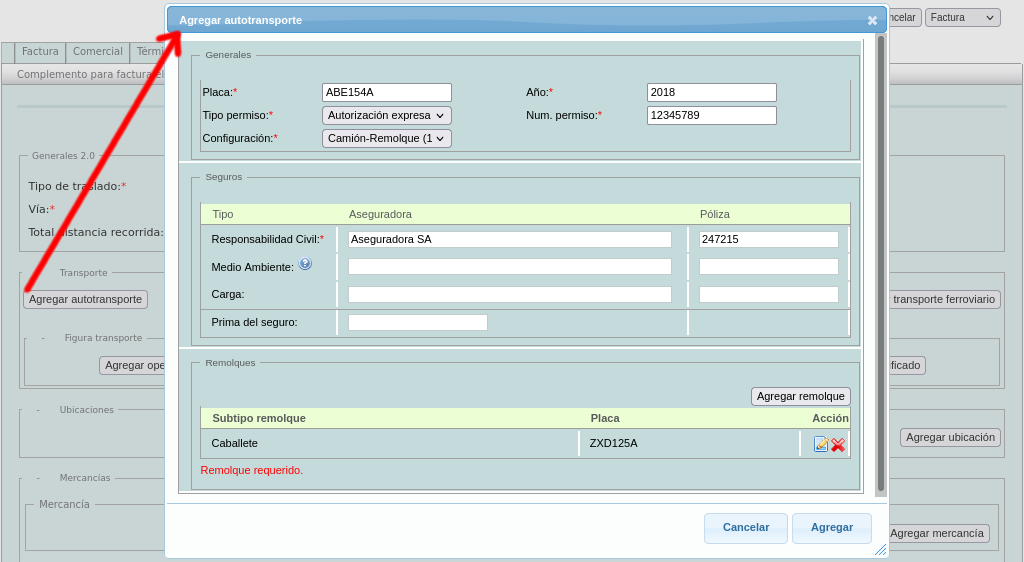Switch to the Comercial tab

pos(98,52)
